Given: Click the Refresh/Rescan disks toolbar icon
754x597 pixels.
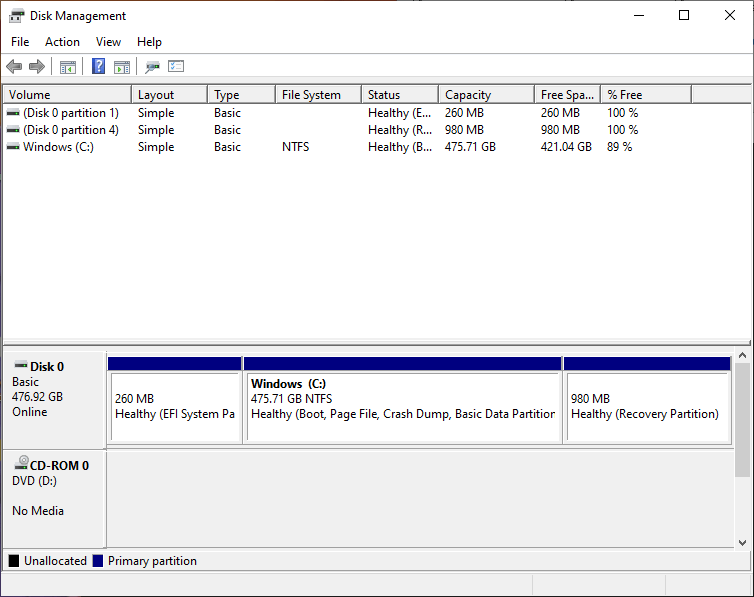Looking at the screenshot, I should 152,67.
